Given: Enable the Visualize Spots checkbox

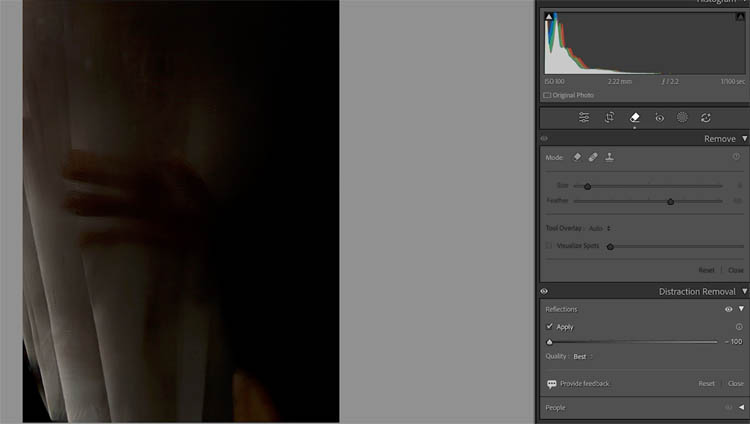Looking at the screenshot, I should coord(549,245).
